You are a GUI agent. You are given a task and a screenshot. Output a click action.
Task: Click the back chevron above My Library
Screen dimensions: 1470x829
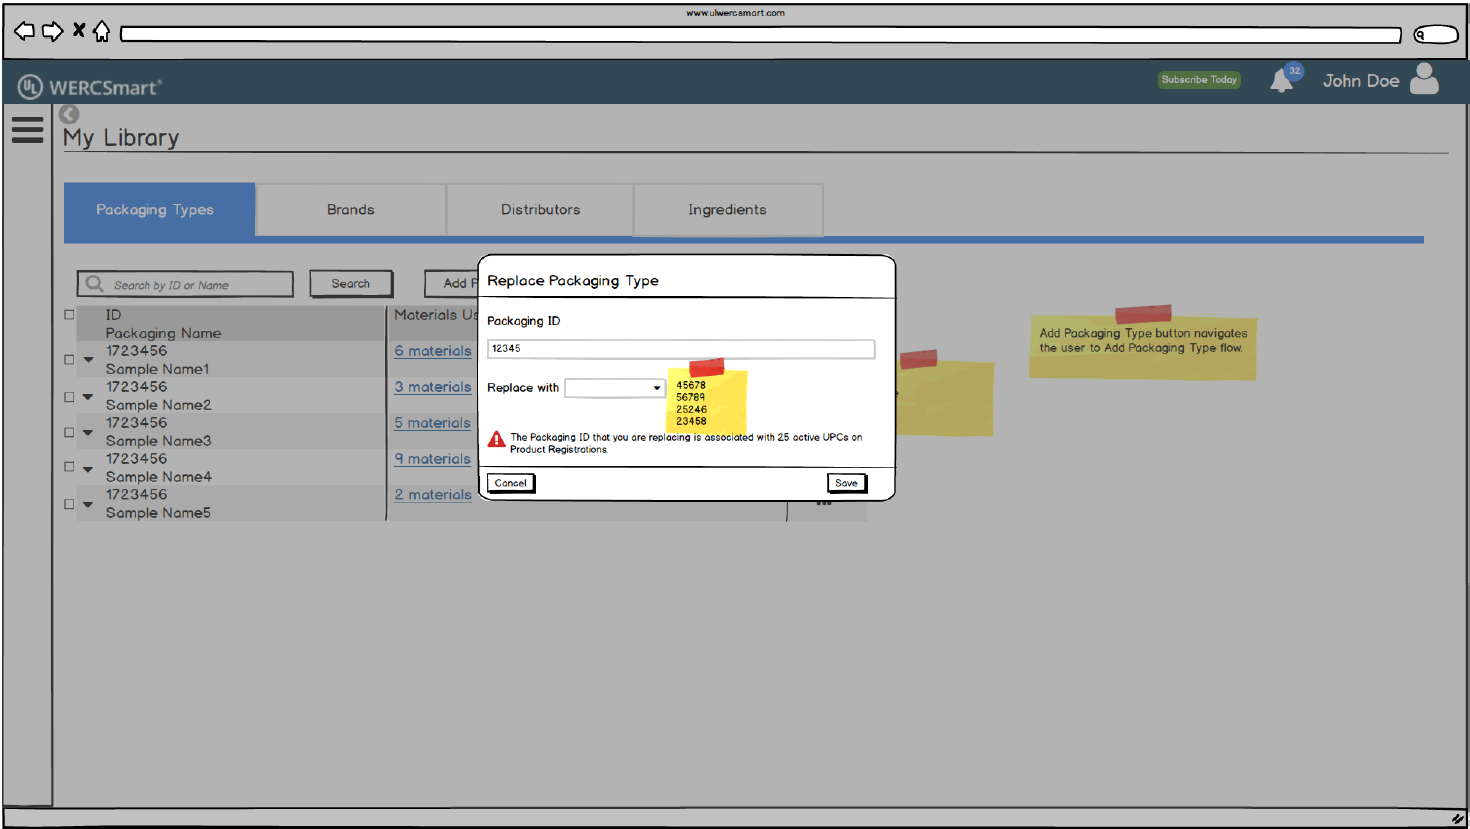pos(69,114)
